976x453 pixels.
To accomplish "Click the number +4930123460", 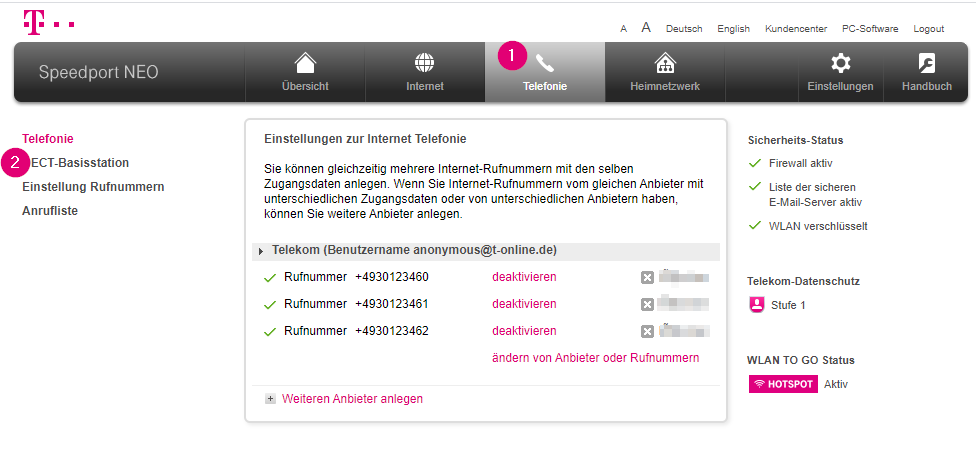I will pyautogui.click(x=392, y=277).
